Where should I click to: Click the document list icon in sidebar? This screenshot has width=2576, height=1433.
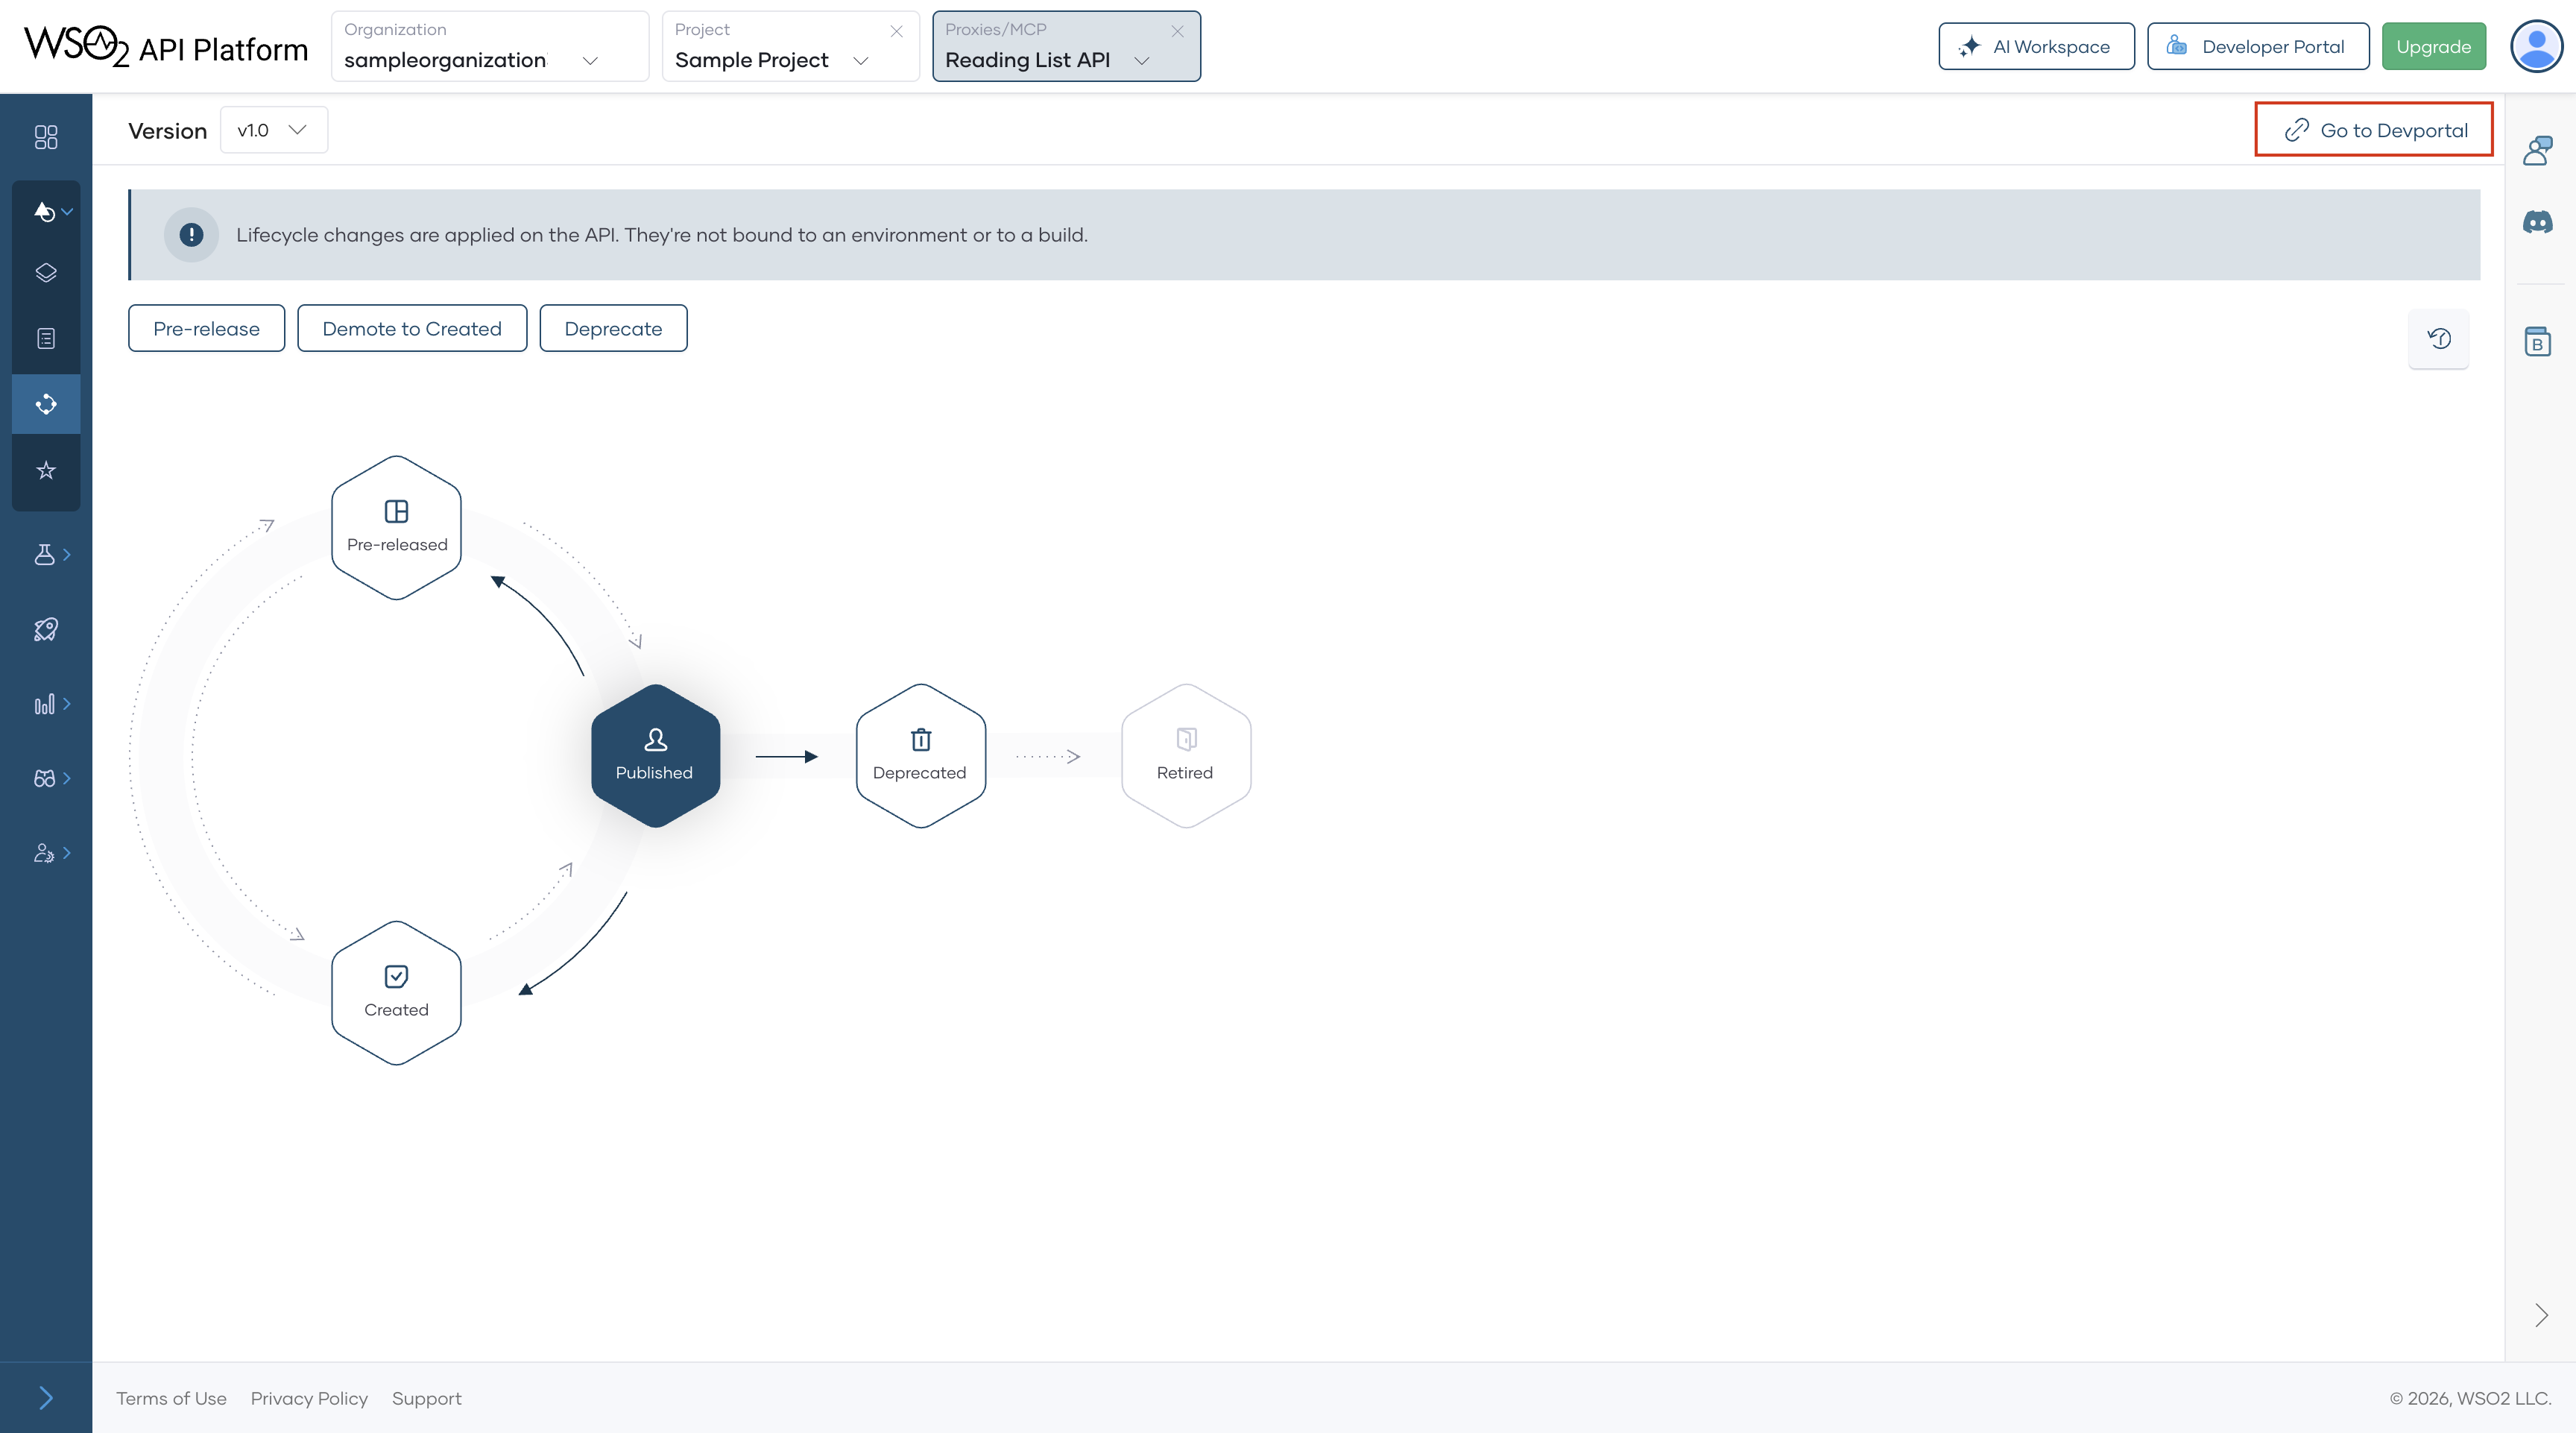click(x=46, y=339)
